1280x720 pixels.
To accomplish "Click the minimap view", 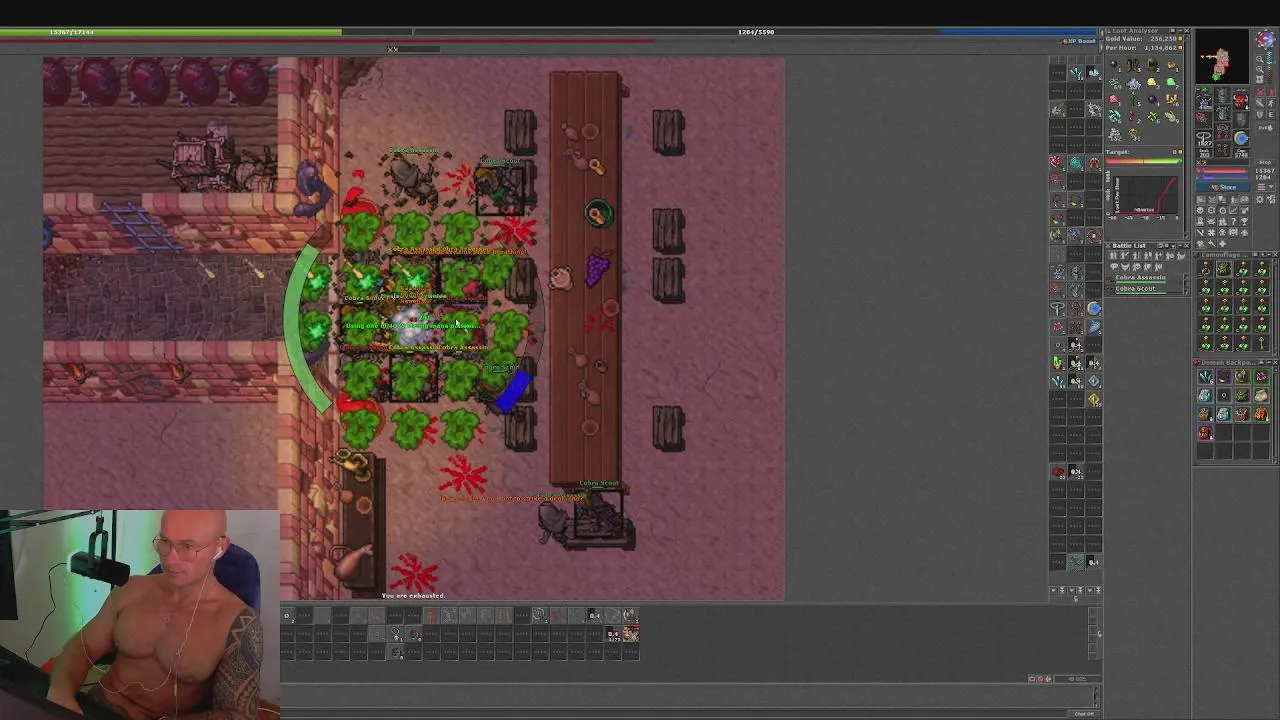I will pyautogui.click(x=1222, y=56).
